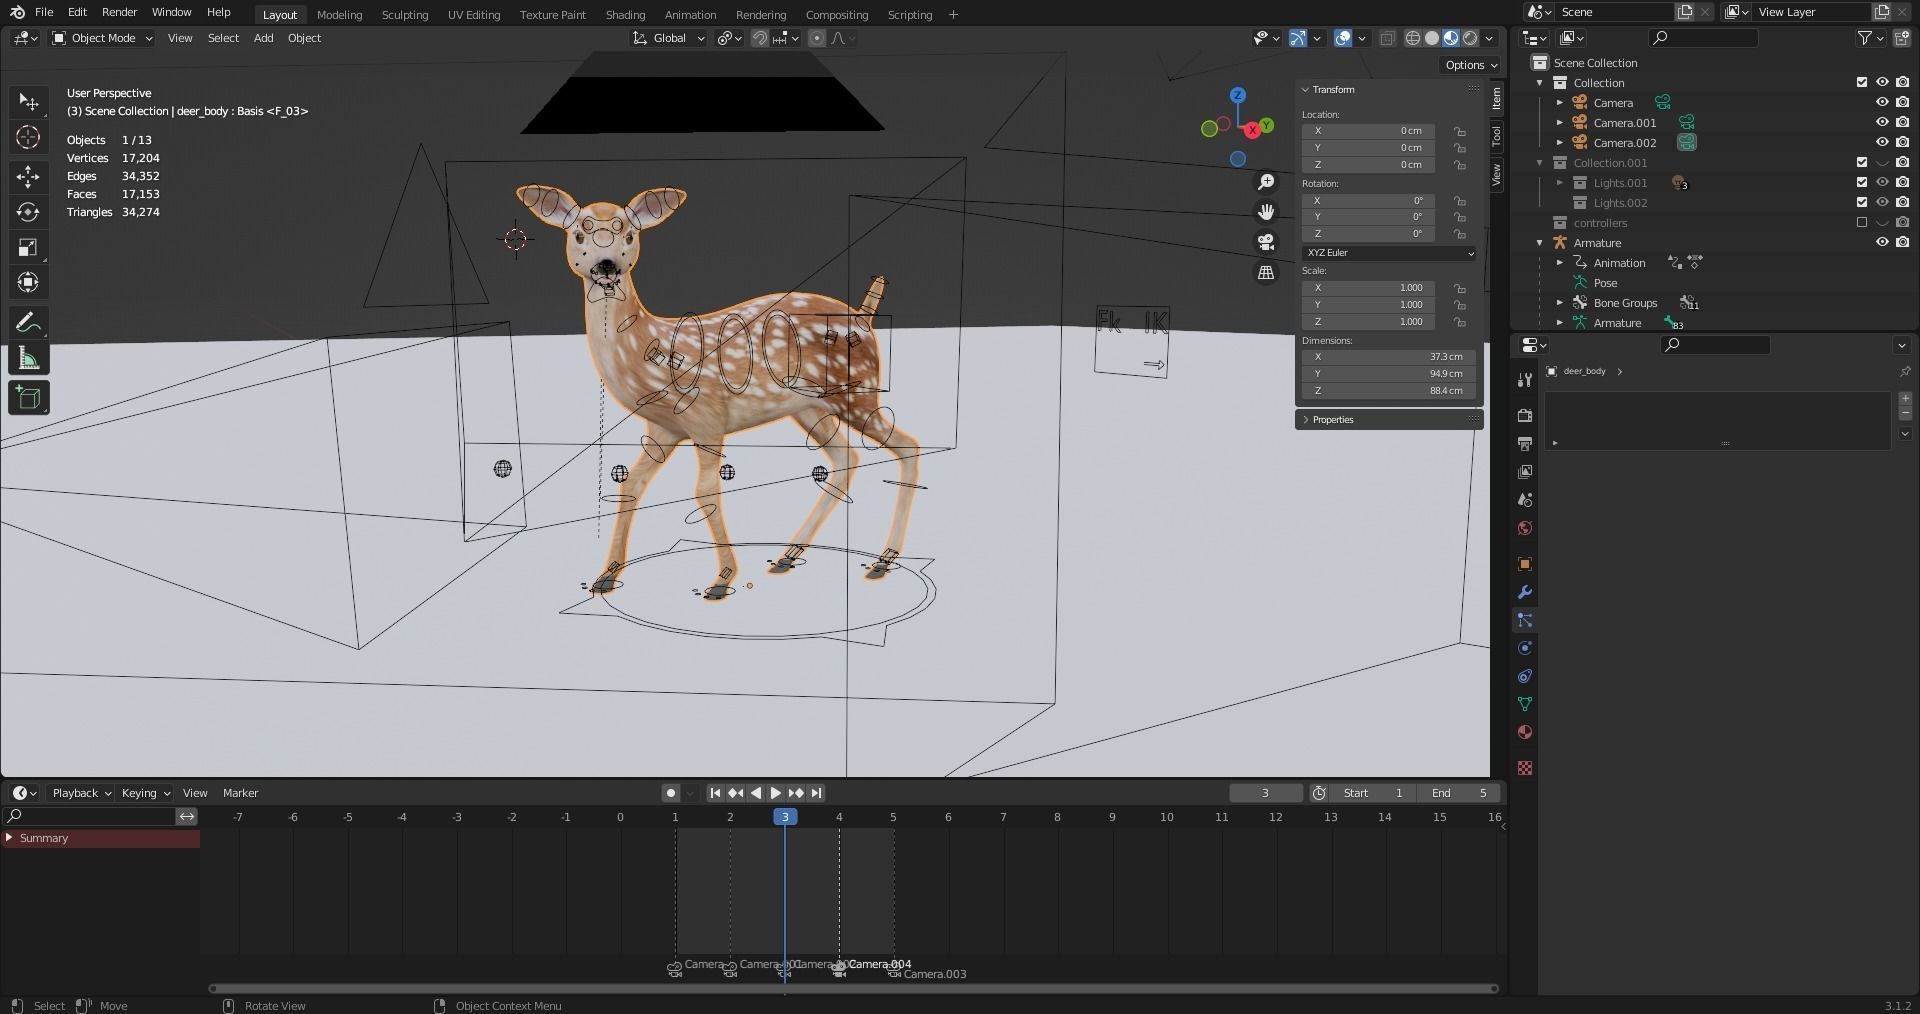Select the Transform tool
This screenshot has height=1014, width=1920.
(x=28, y=282)
